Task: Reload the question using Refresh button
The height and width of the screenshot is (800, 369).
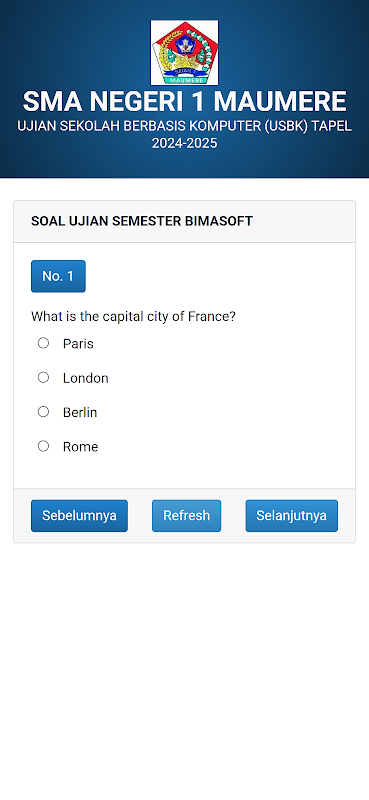Action: point(186,516)
